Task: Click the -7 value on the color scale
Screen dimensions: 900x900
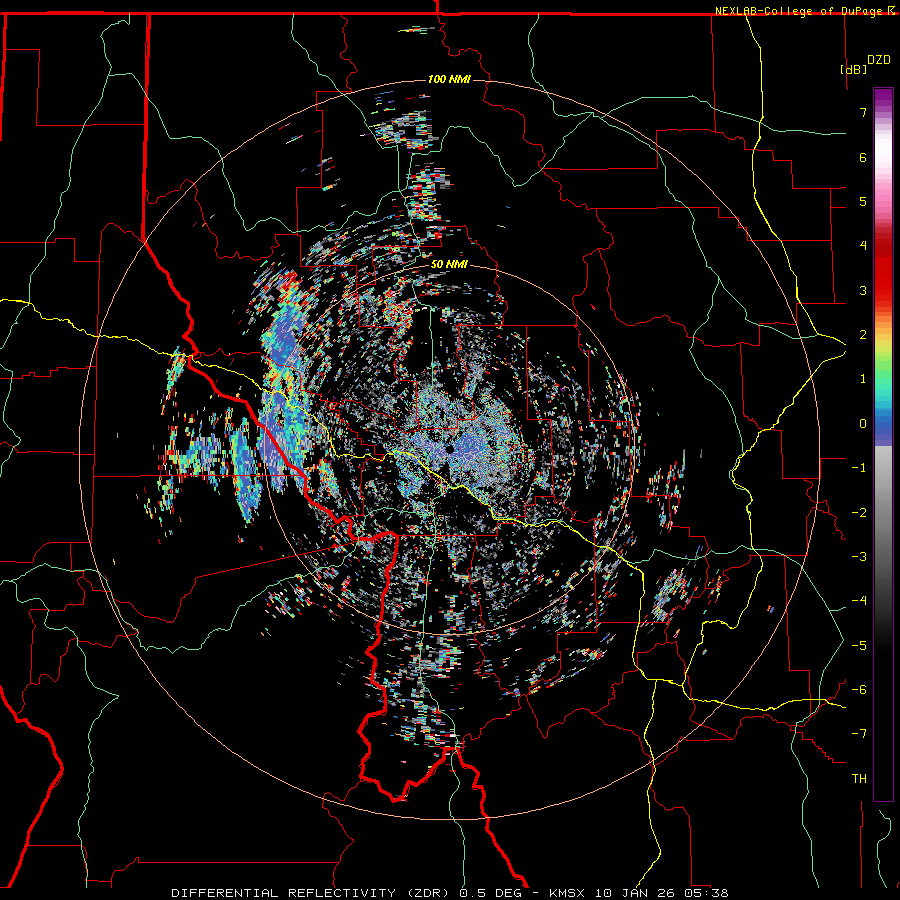Action: coord(859,734)
